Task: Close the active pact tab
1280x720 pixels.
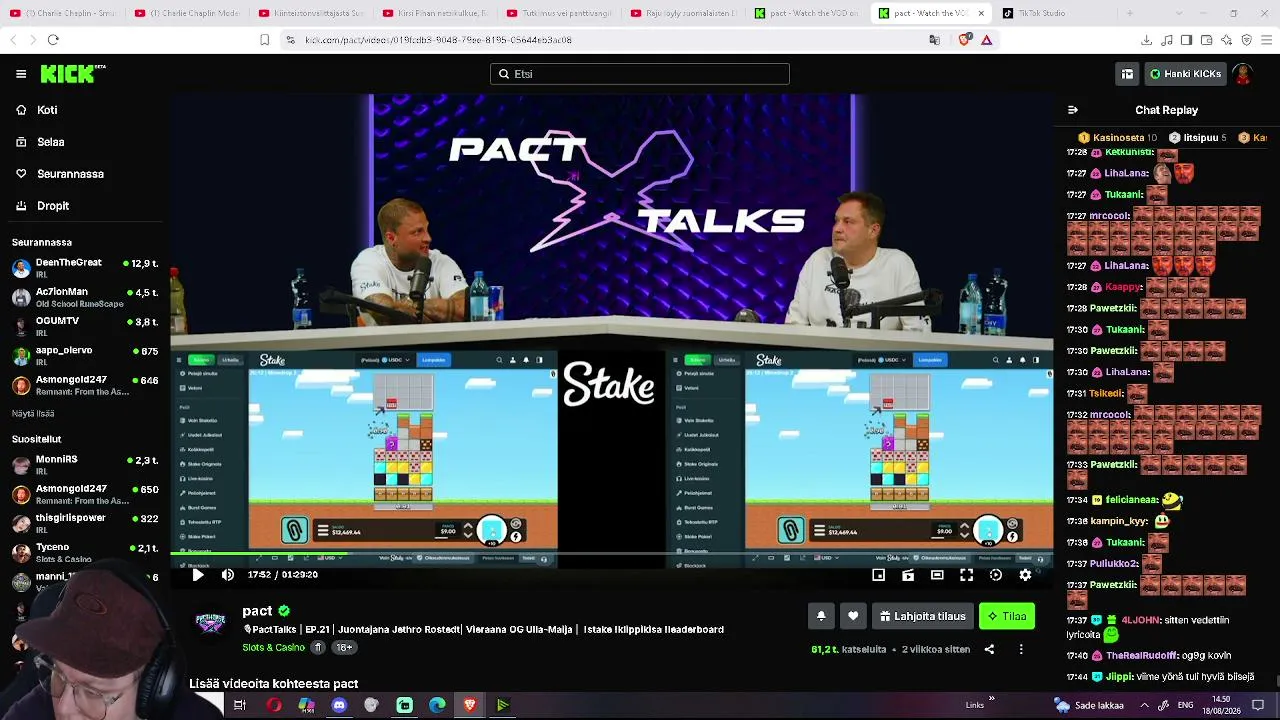Action: pyautogui.click(x=980, y=13)
